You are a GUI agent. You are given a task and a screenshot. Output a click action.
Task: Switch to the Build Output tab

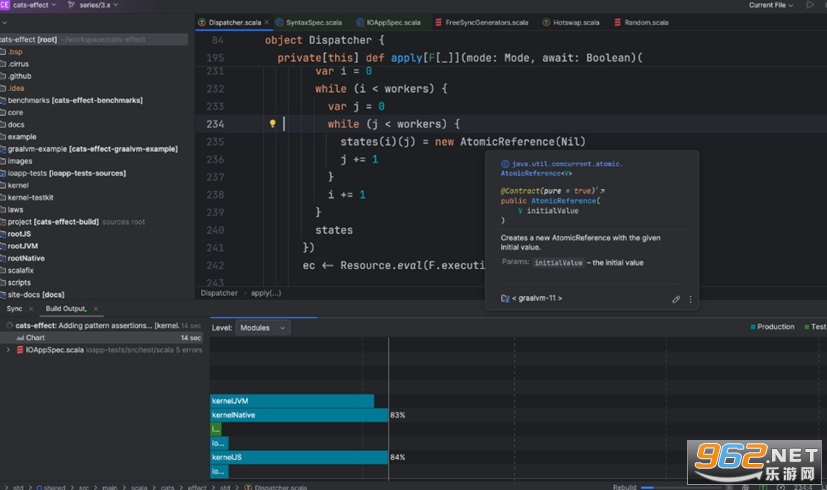[65, 309]
